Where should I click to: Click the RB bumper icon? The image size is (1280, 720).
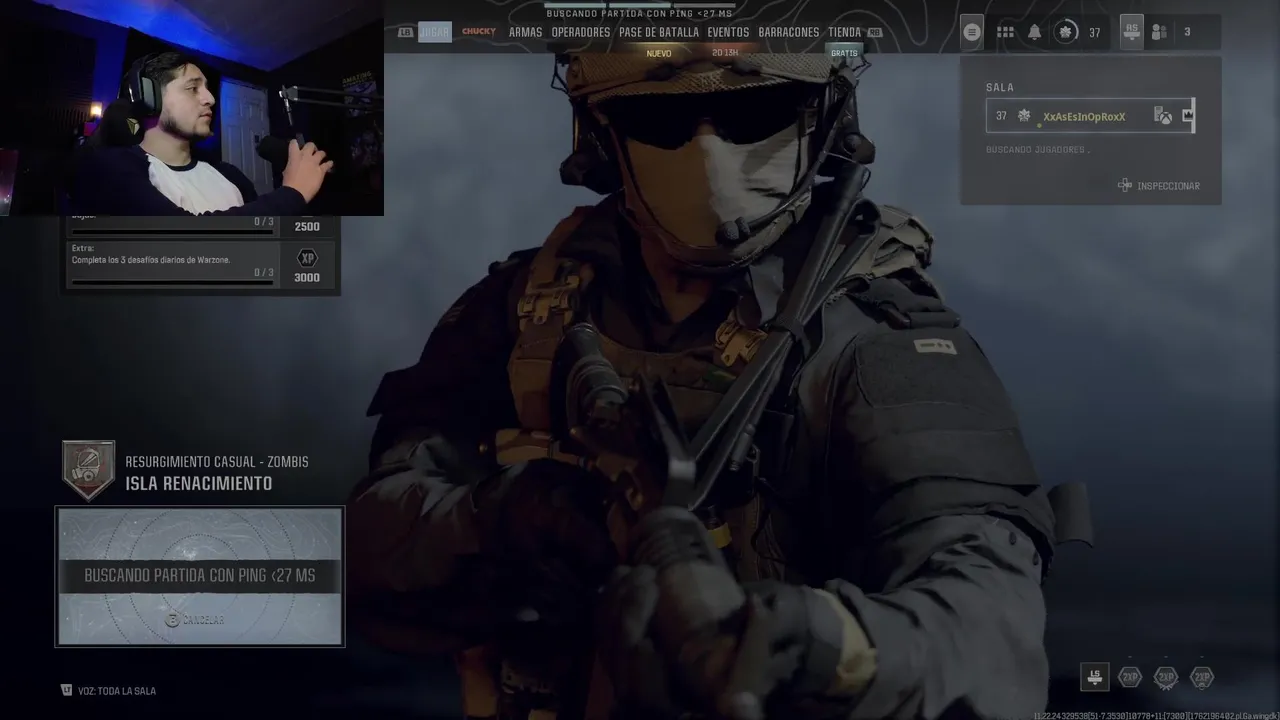point(874,32)
